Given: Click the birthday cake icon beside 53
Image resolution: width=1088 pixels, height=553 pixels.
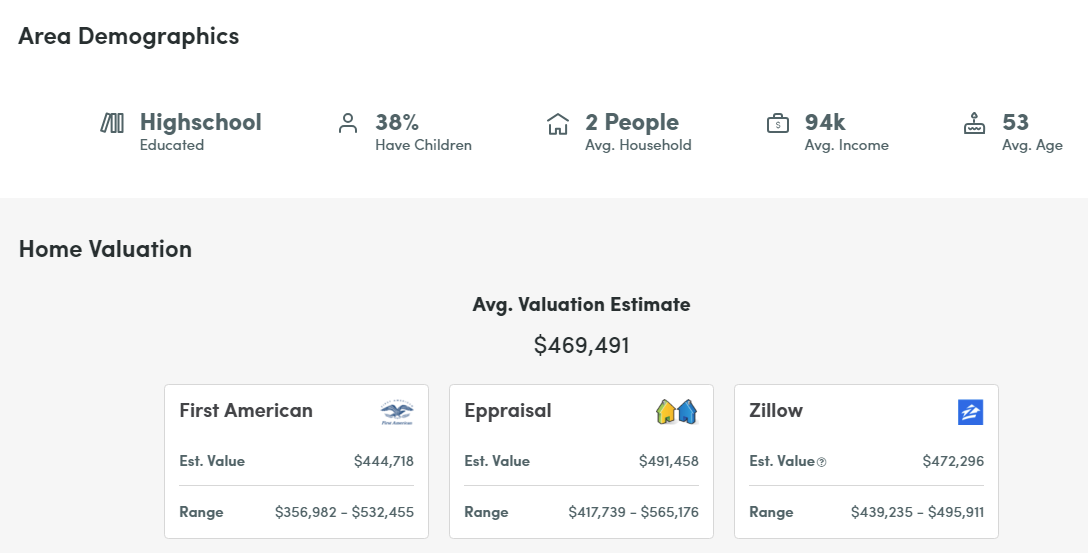Looking at the screenshot, I should pyautogui.click(x=975, y=124).
